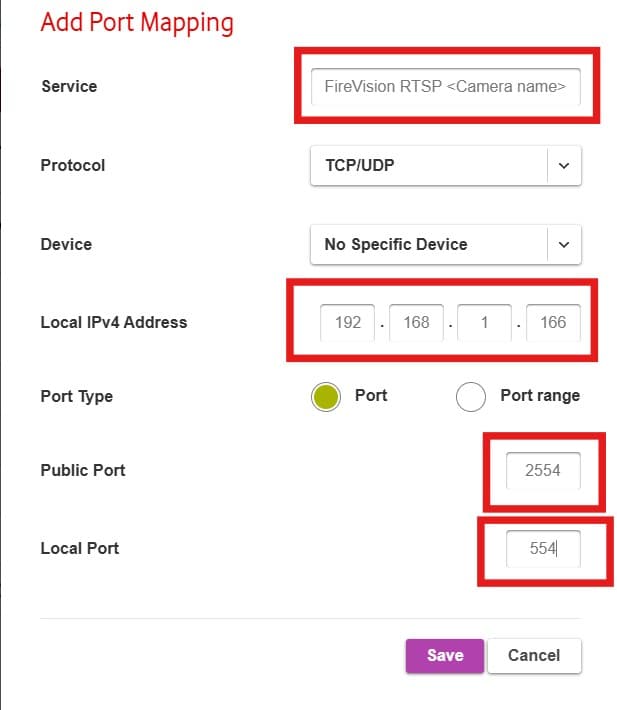Open the Device selection dropdown
The image size is (617, 710).
coord(445,244)
